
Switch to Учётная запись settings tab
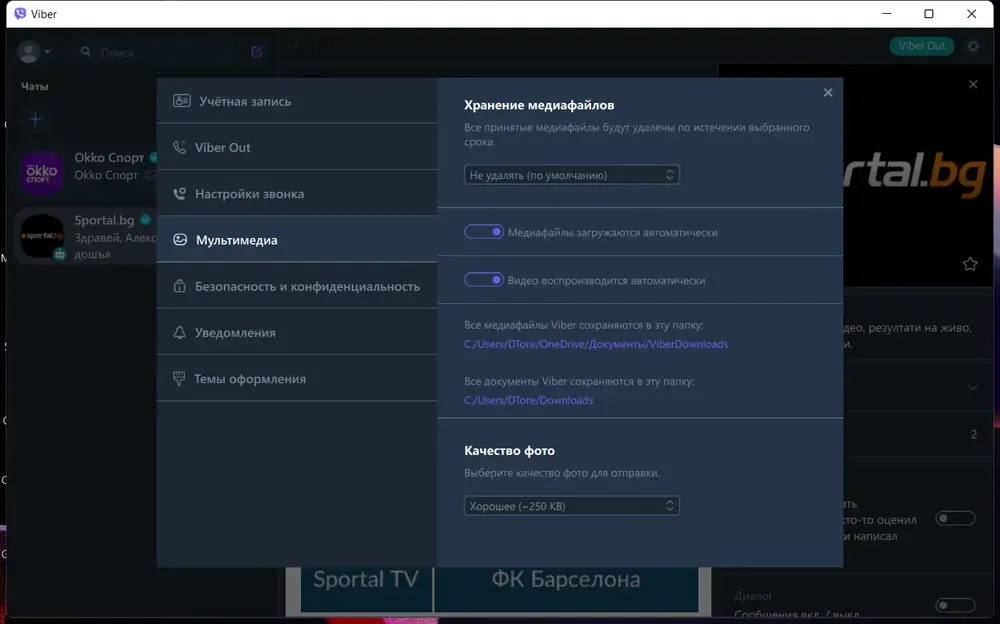click(297, 101)
